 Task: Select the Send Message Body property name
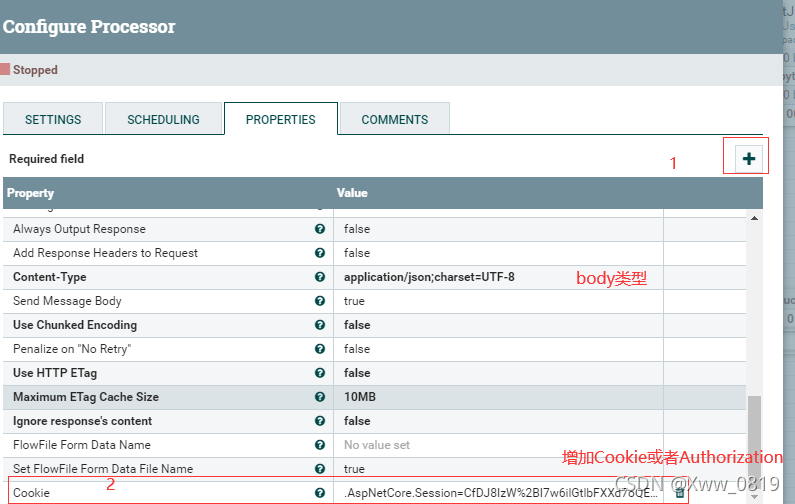[67, 301]
